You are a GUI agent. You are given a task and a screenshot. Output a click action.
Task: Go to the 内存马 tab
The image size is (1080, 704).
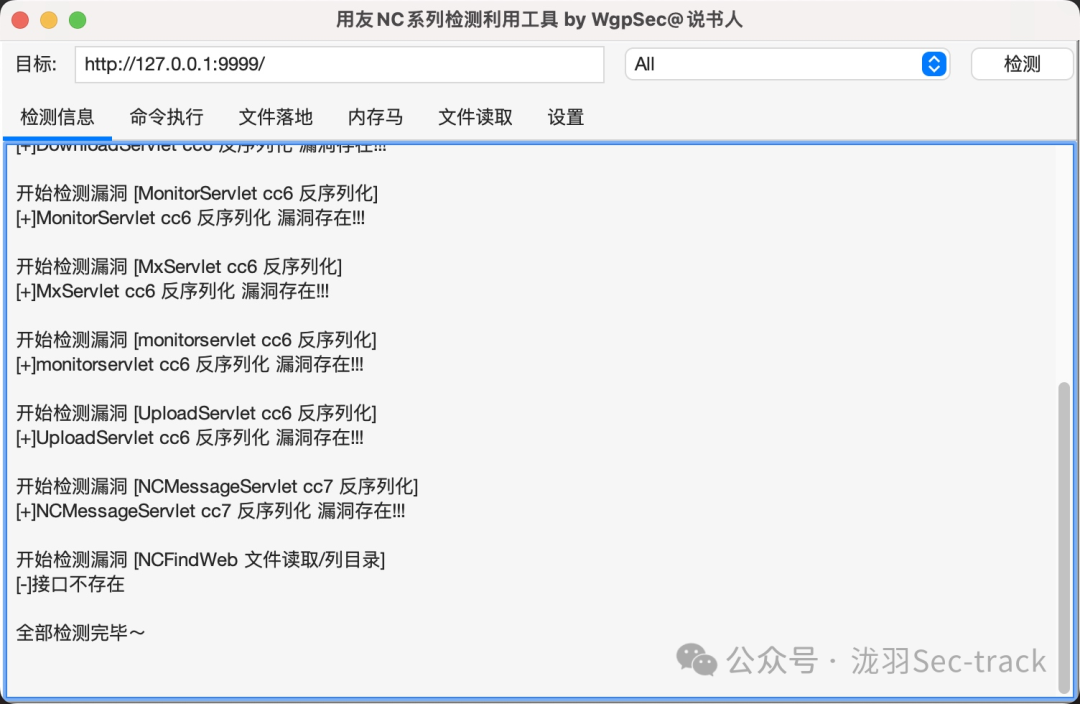[375, 117]
